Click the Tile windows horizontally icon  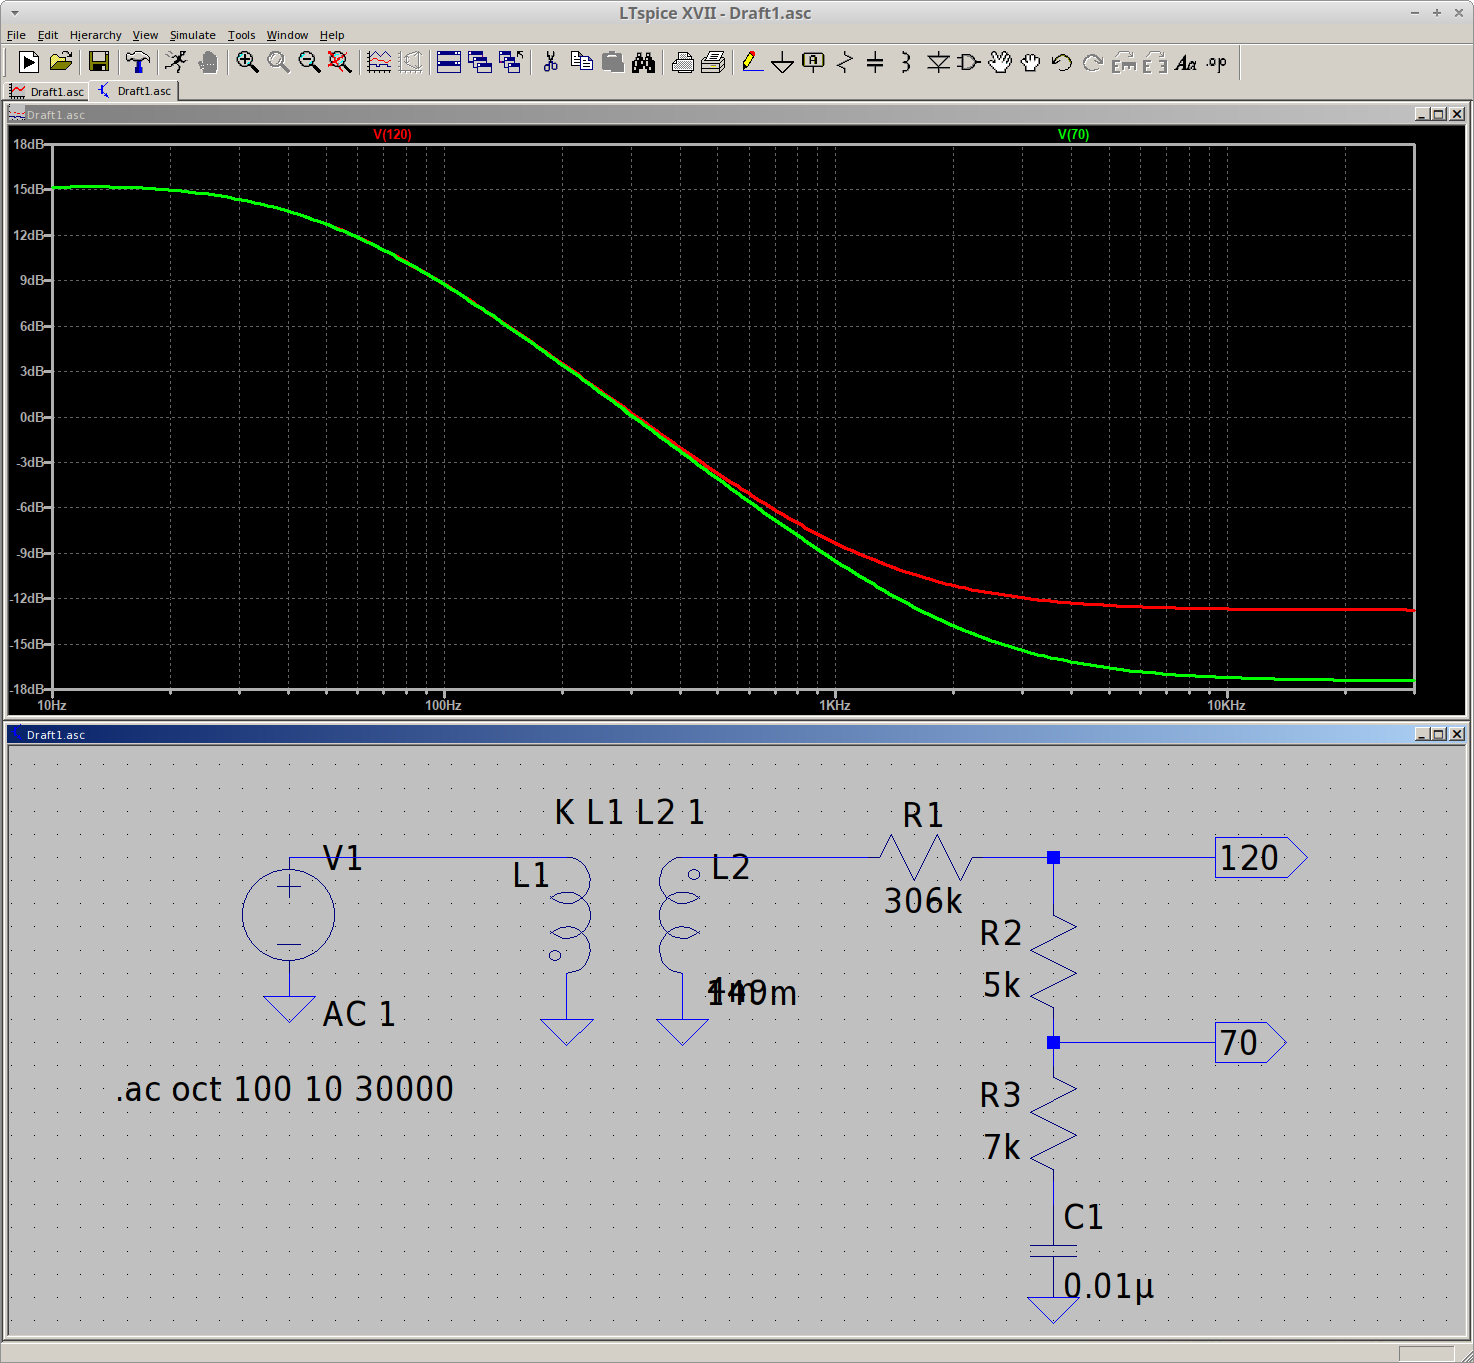(449, 62)
